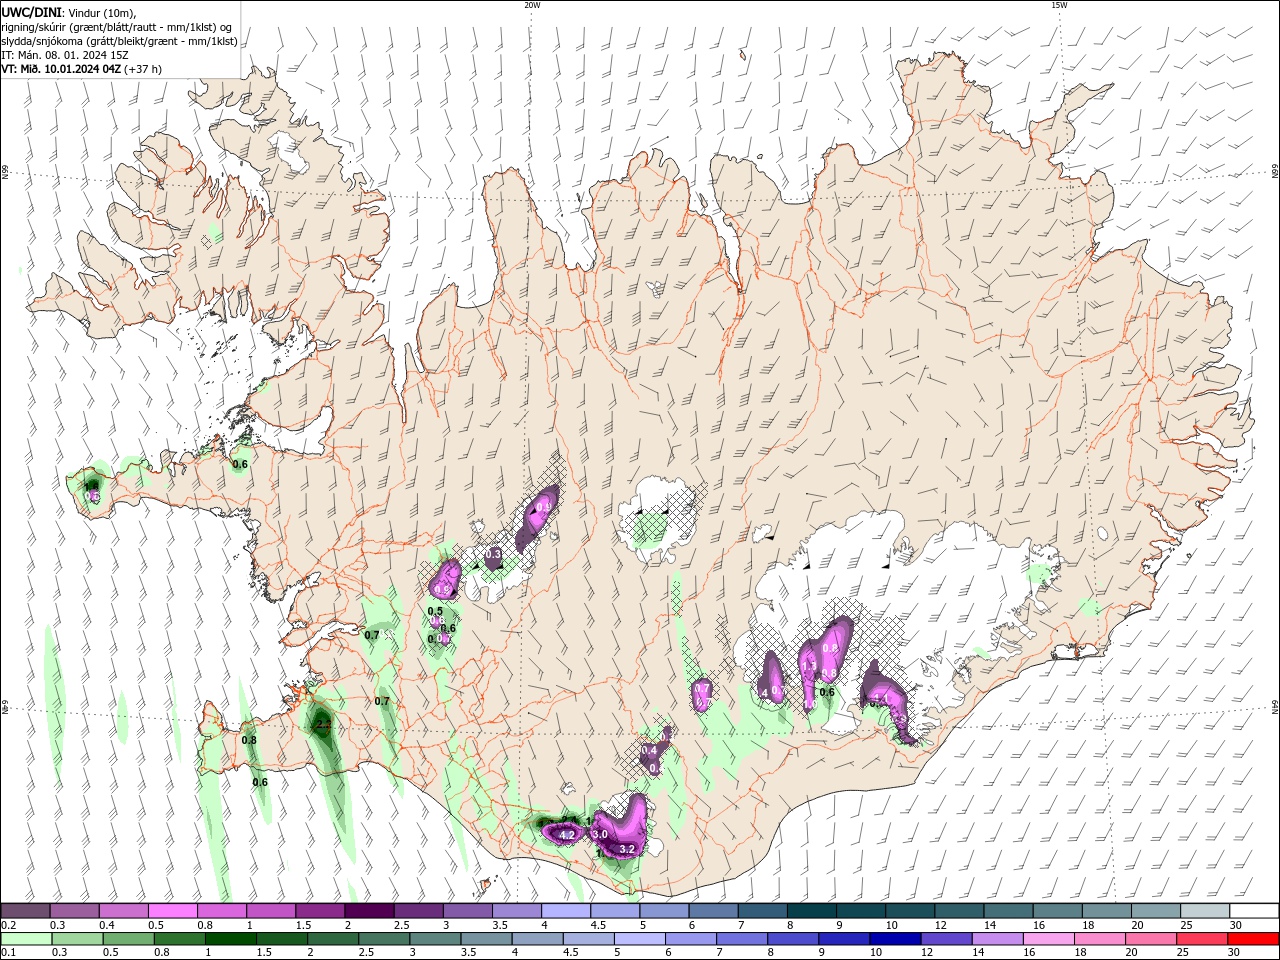The image size is (1280, 960).
Task: Click the (+37 h) forecast offset text
Action: [x=143, y=70]
